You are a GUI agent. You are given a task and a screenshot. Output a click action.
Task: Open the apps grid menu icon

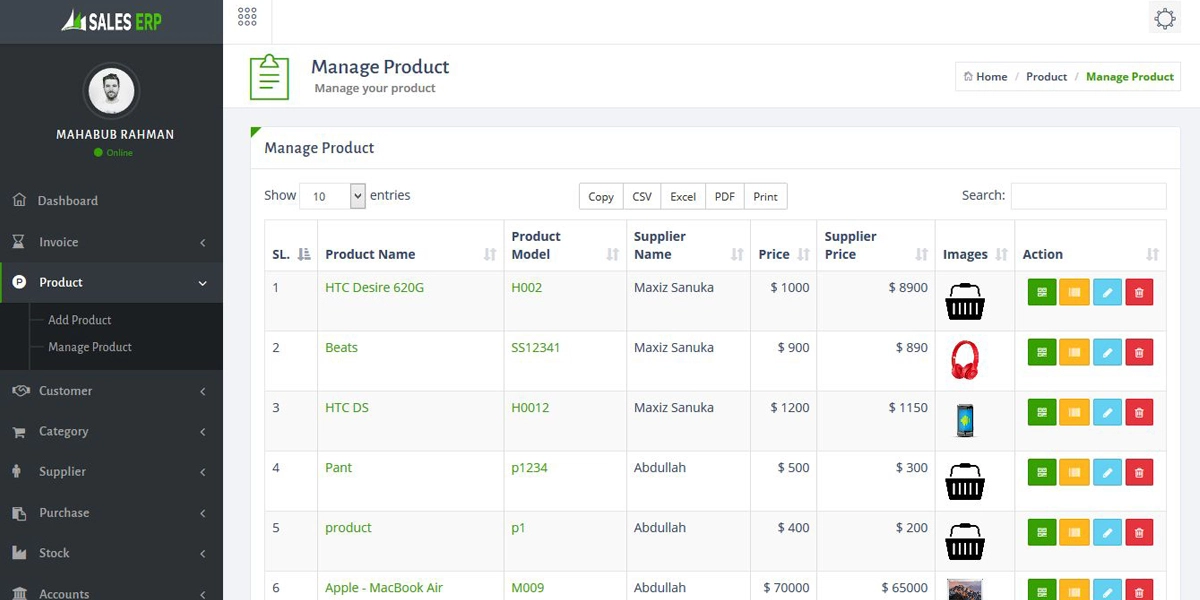click(x=248, y=16)
